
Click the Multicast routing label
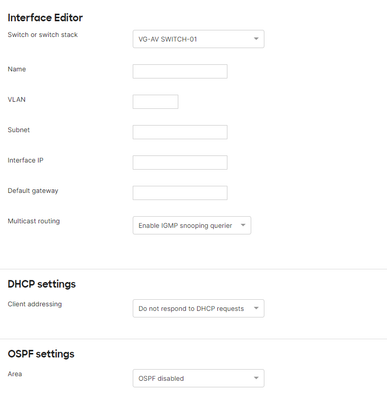tap(34, 221)
